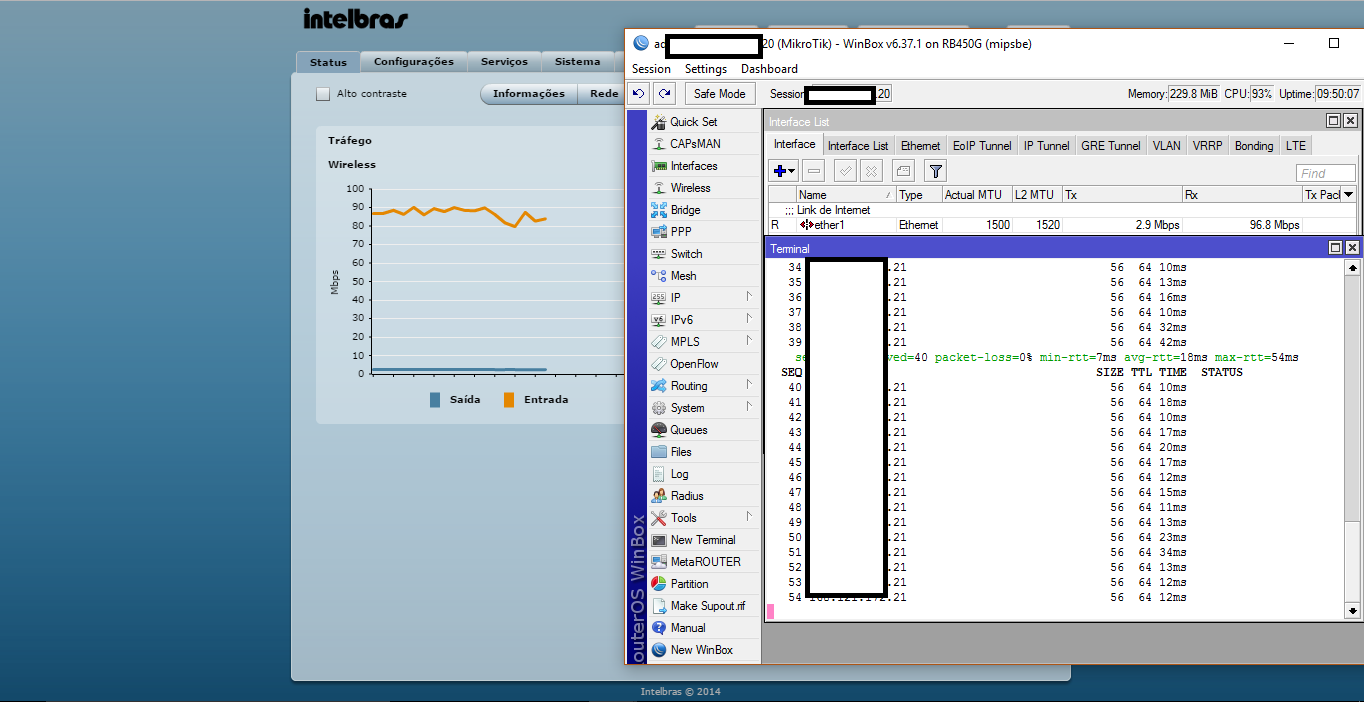Open Switch settings
The height and width of the screenshot is (702, 1364).
(x=686, y=254)
